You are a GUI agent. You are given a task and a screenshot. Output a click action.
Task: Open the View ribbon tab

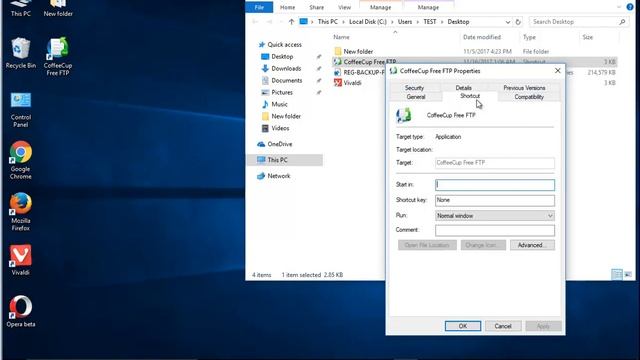pyautogui.click(x=344, y=7)
